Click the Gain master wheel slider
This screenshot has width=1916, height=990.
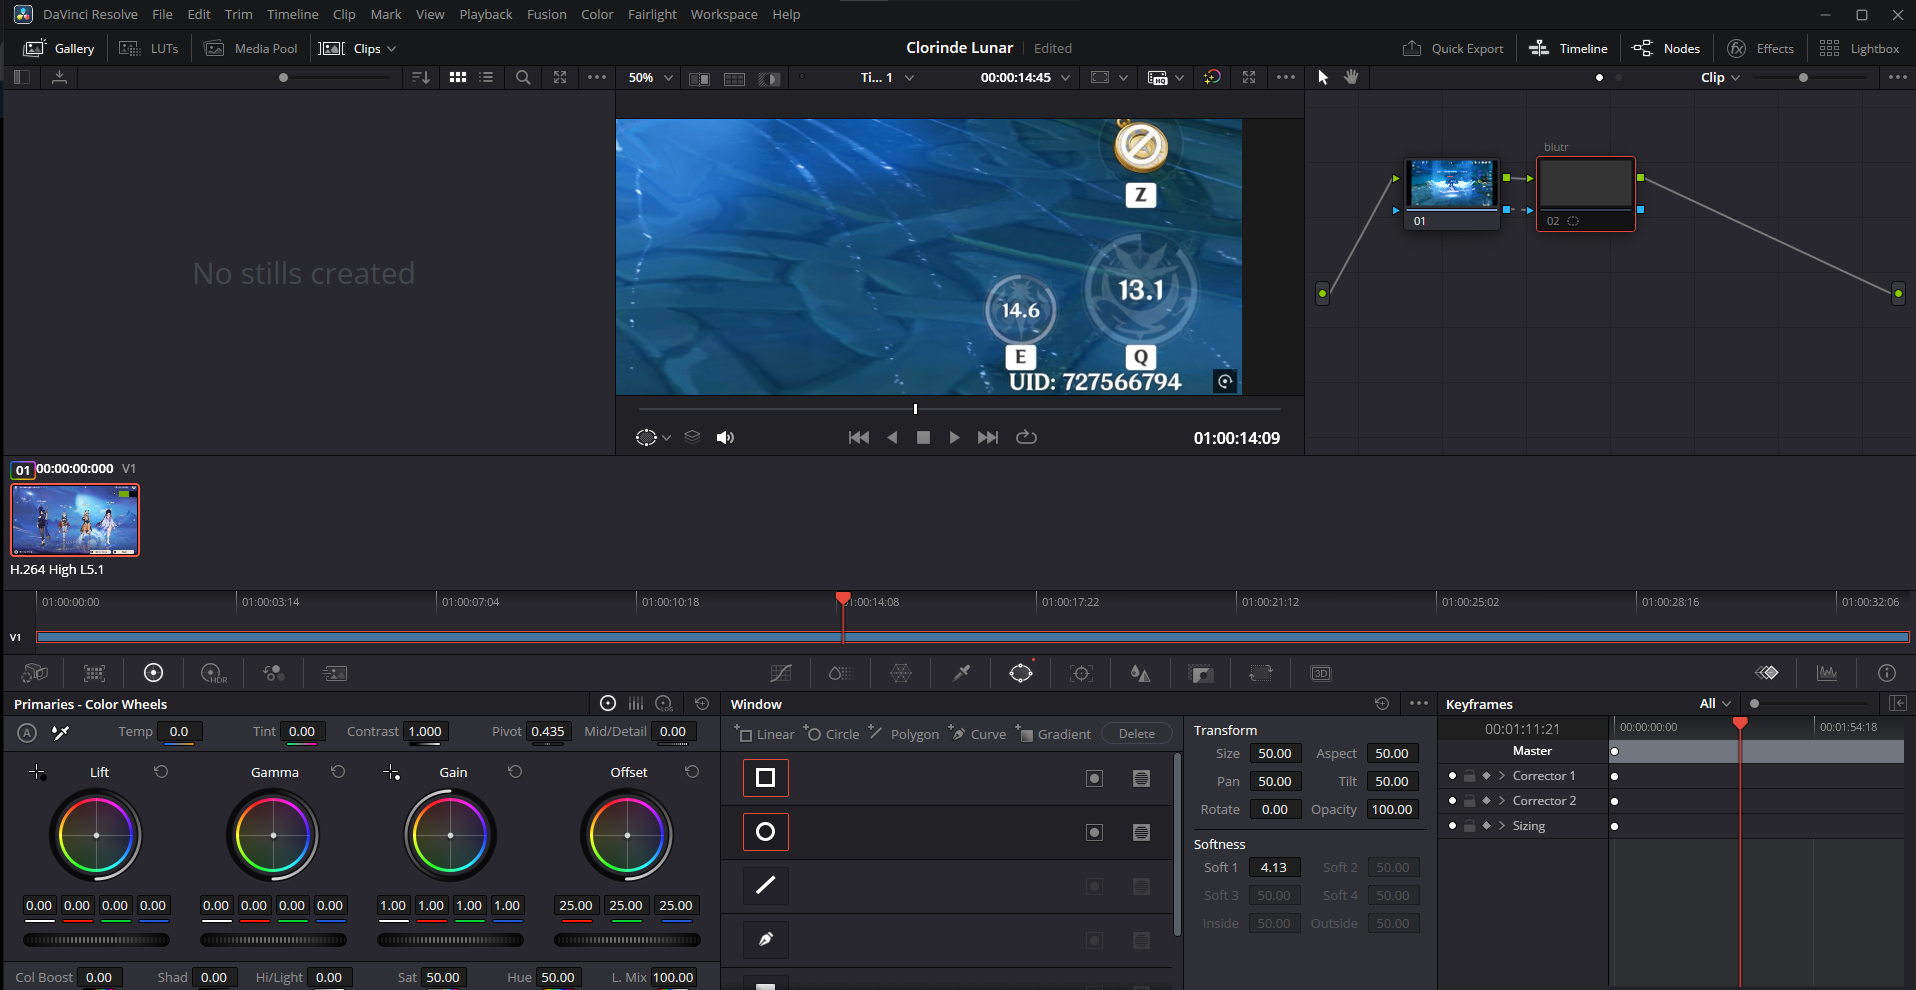tap(450, 940)
